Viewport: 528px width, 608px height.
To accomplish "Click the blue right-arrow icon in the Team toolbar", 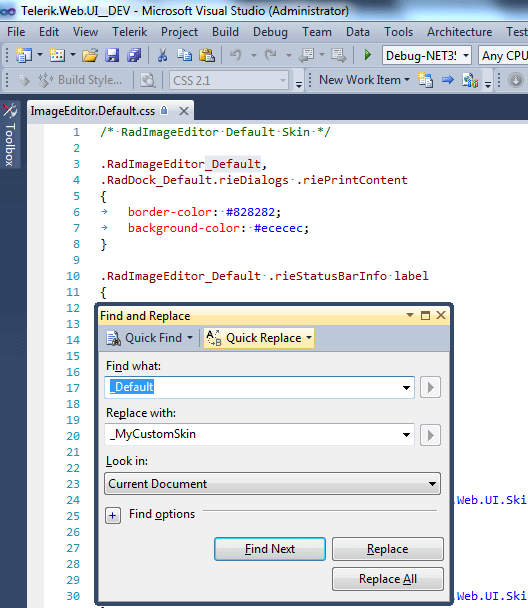I will point(448,80).
